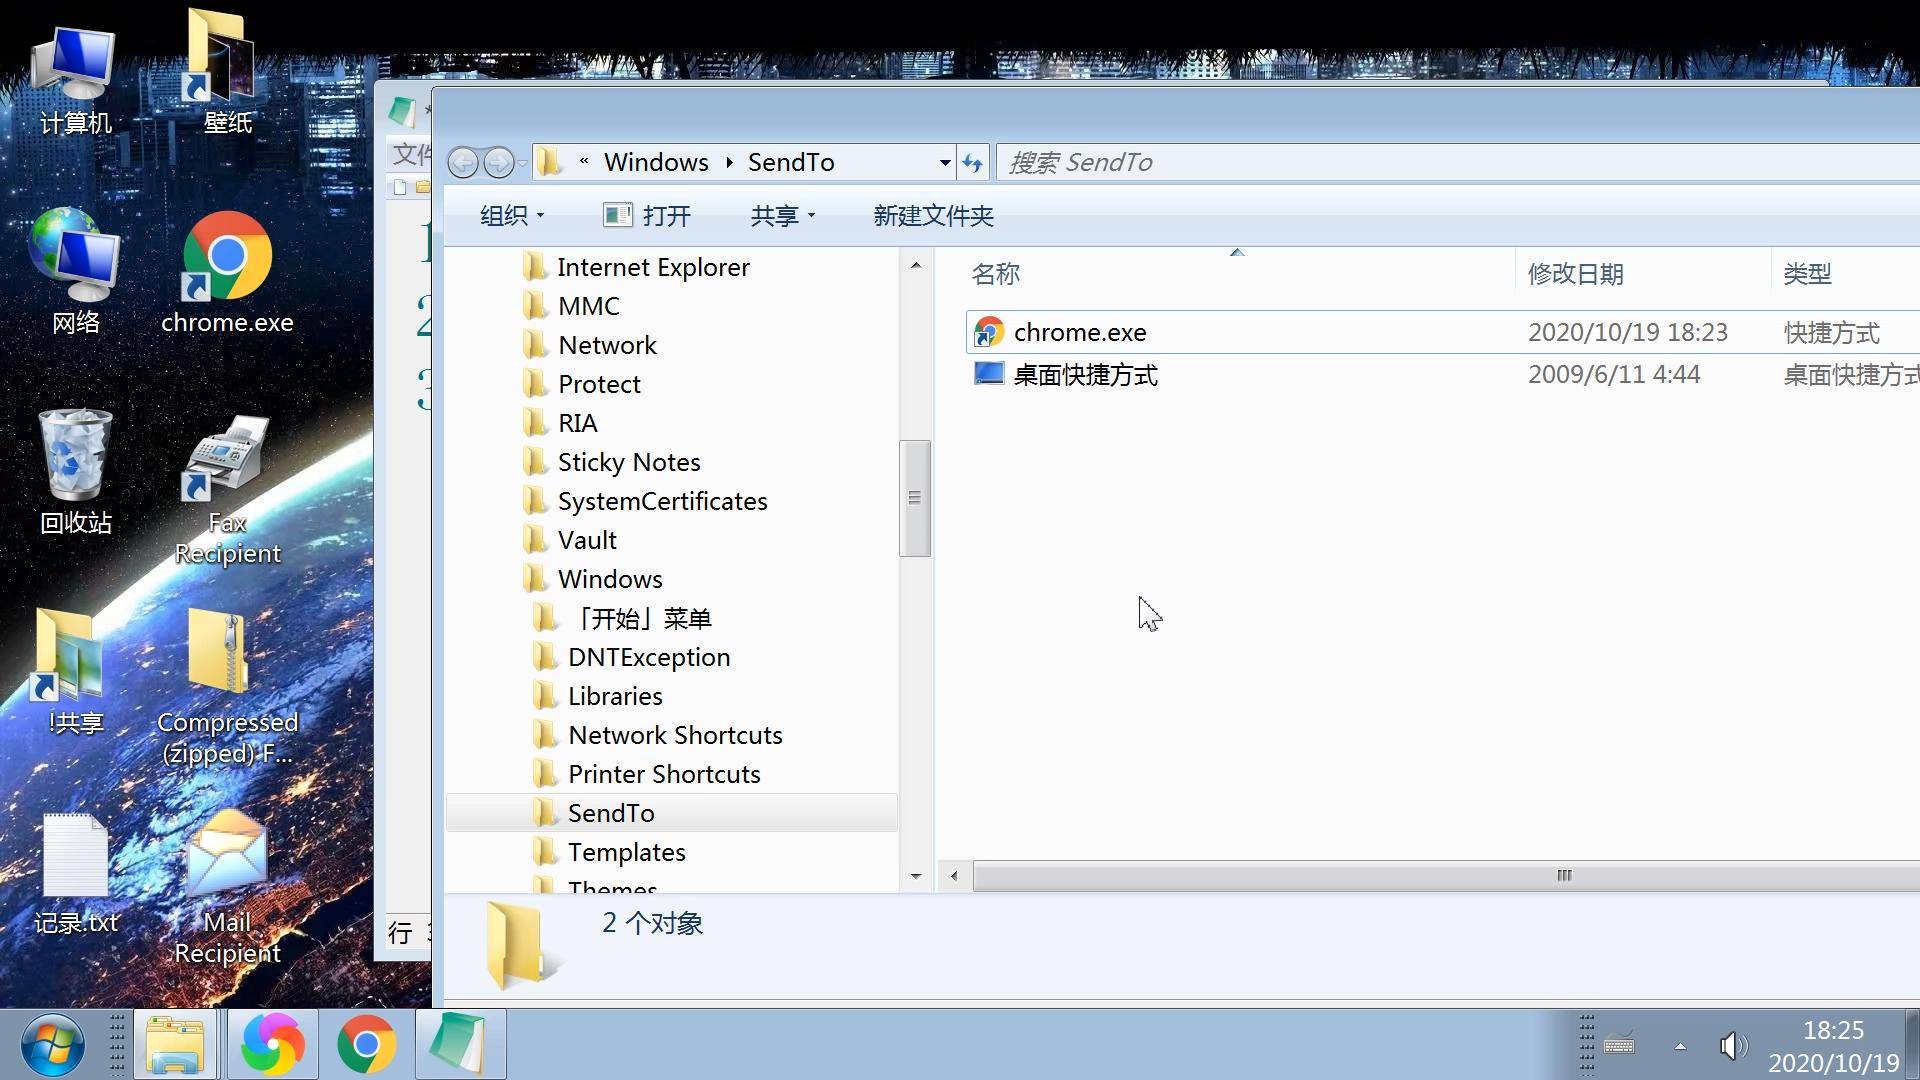1920x1080 pixels.
Task: Expand address bar history dropdown arrow
Action: point(944,162)
